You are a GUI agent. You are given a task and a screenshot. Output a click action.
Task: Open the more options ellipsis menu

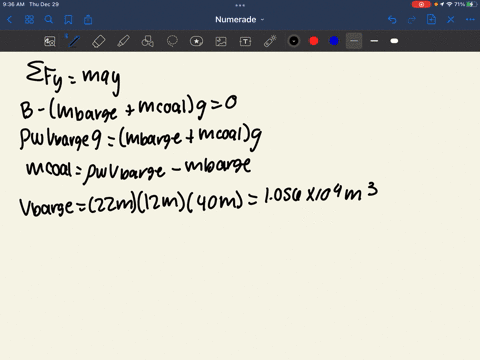tap(470, 20)
